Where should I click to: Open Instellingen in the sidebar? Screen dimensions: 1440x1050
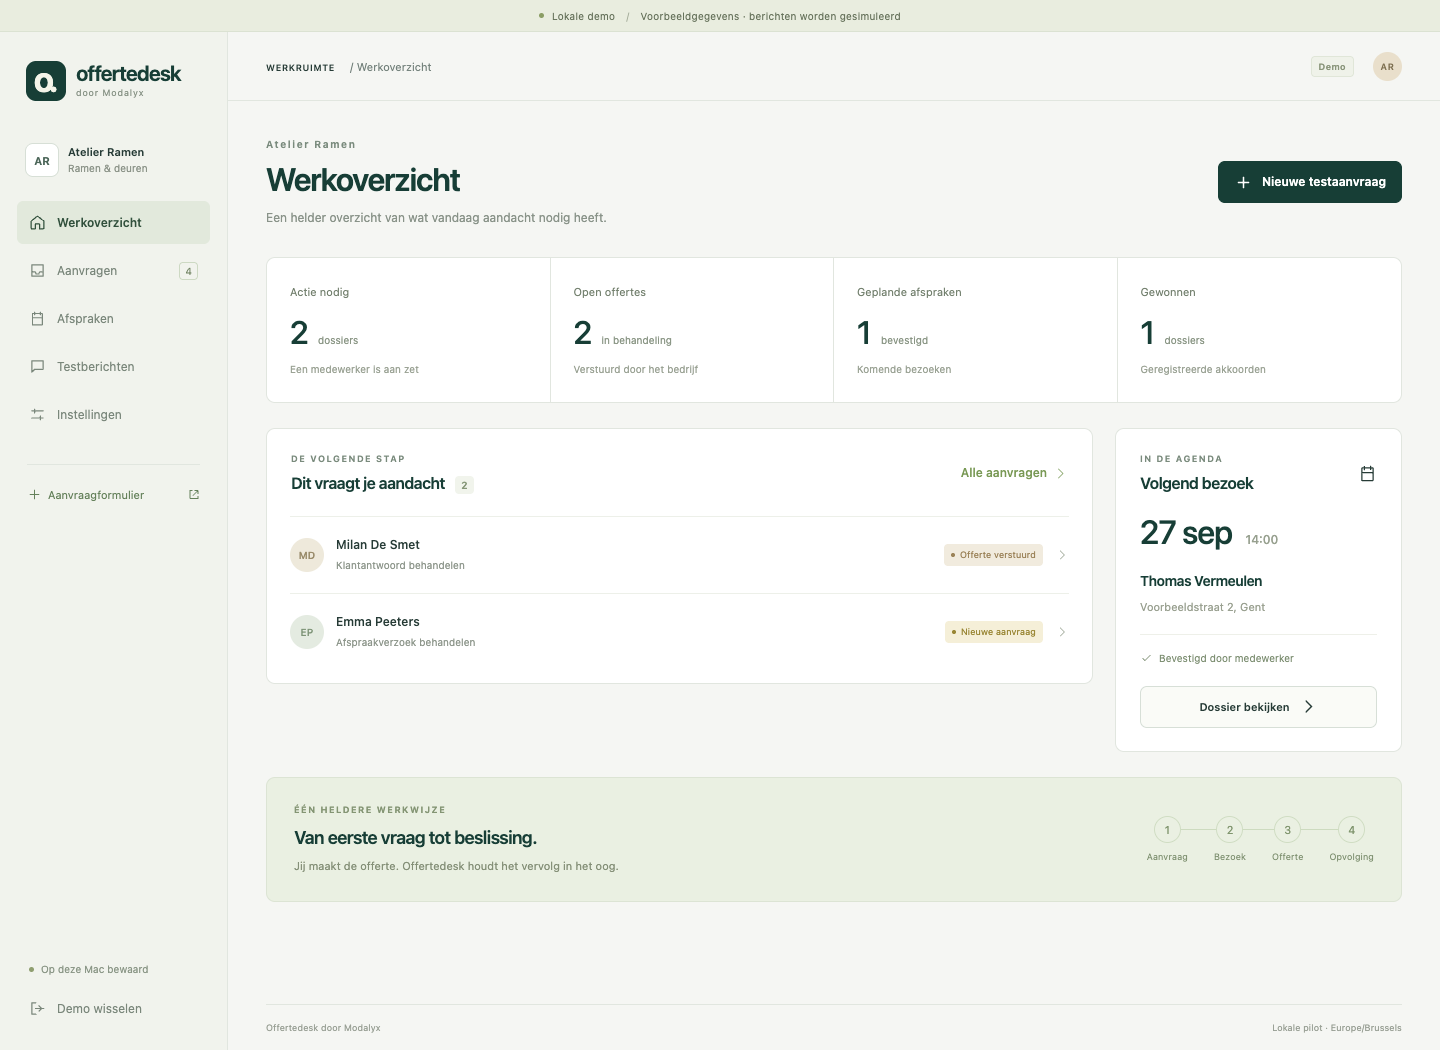113,415
